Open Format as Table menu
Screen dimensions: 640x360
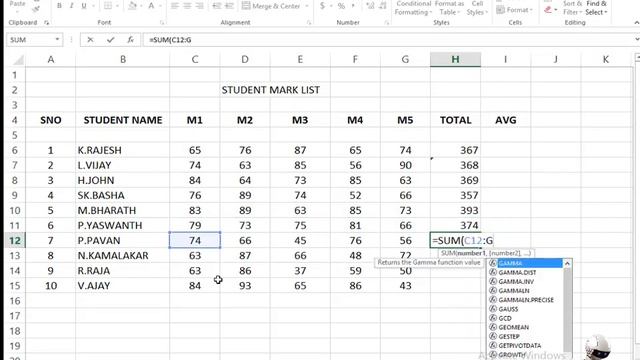tap(449, 8)
